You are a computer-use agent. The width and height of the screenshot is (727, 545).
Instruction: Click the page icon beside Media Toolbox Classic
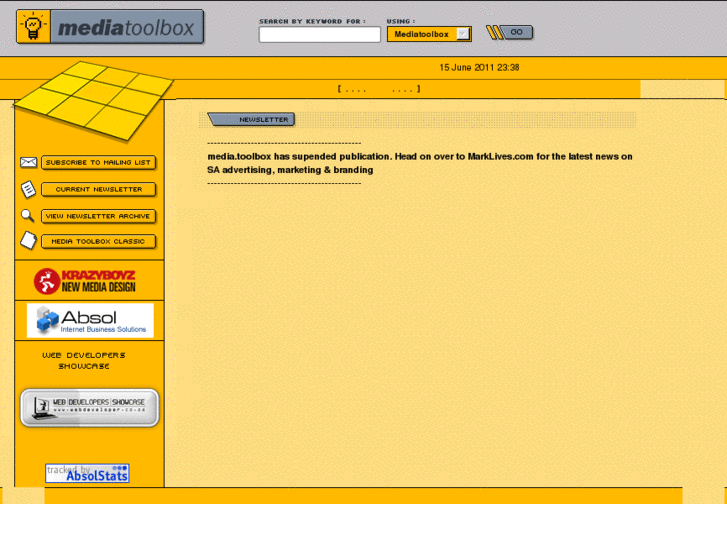click(28, 241)
